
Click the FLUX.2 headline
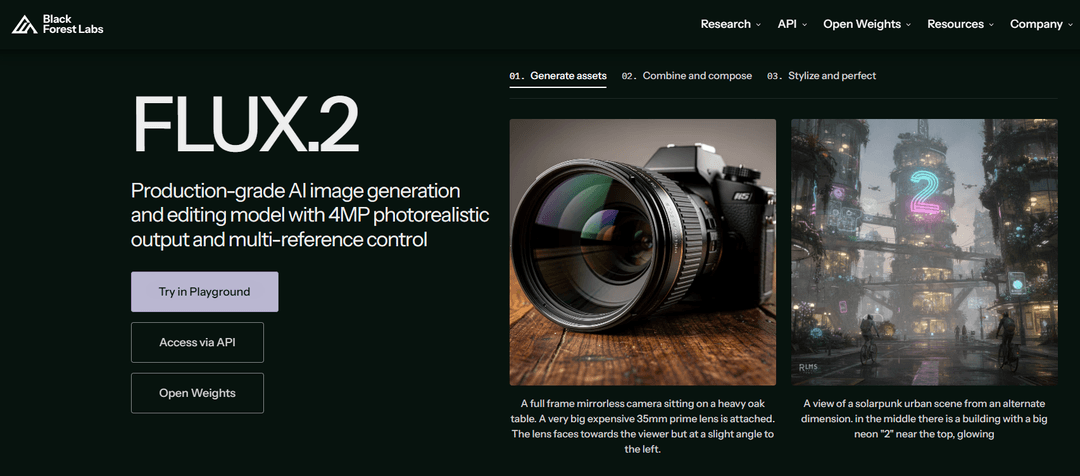click(245, 127)
